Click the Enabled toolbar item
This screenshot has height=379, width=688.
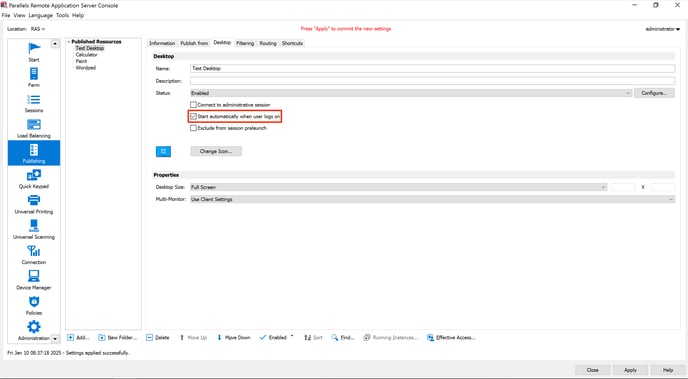(273, 337)
